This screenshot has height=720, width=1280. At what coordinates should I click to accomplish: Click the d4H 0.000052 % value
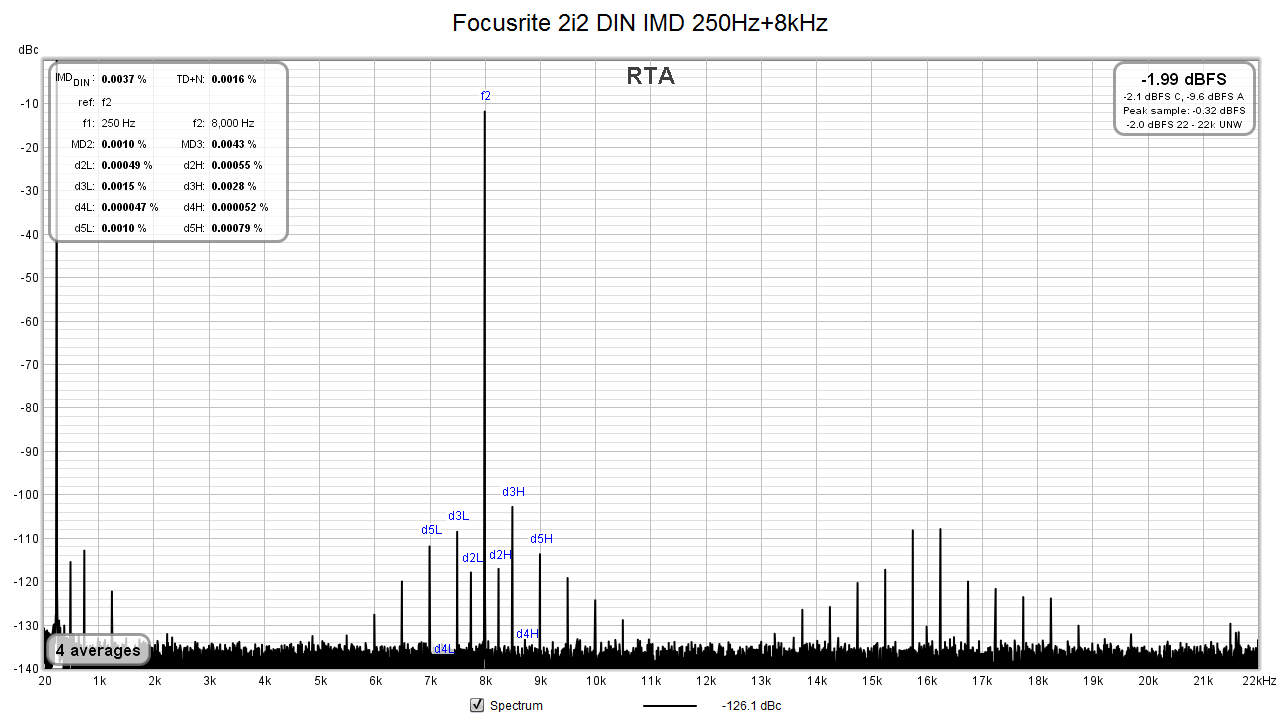pos(240,207)
